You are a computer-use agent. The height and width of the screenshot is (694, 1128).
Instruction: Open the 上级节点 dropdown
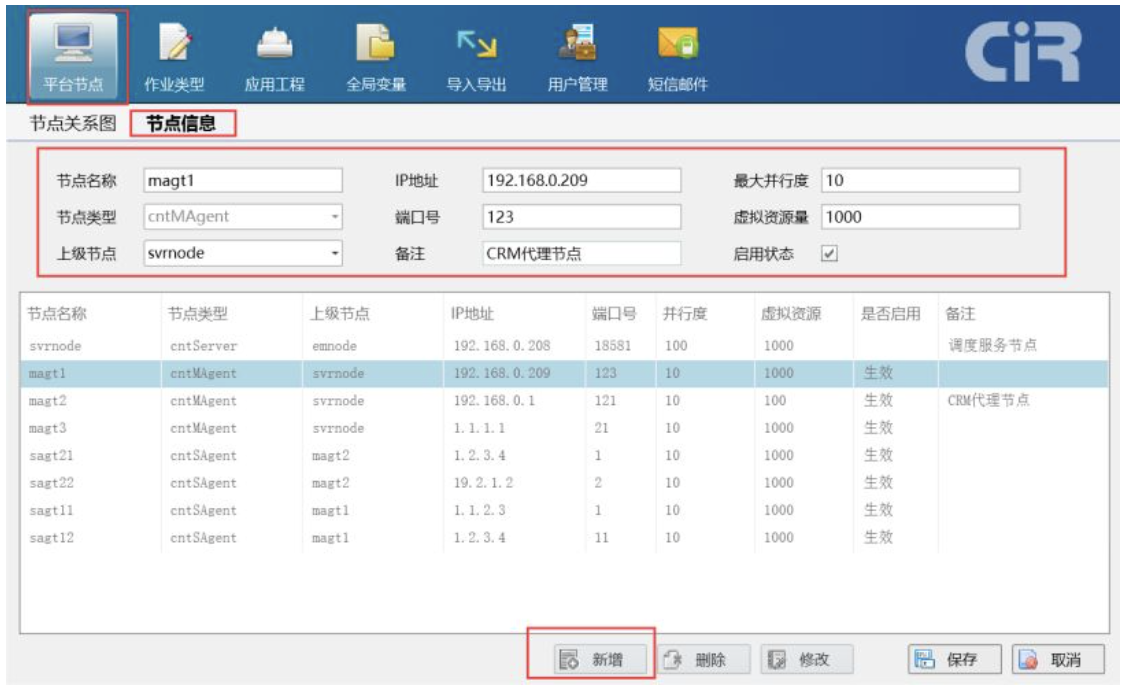pos(243,253)
